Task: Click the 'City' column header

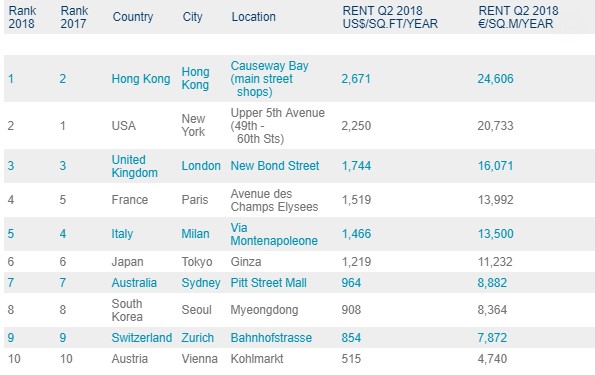Action: coord(192,17)
